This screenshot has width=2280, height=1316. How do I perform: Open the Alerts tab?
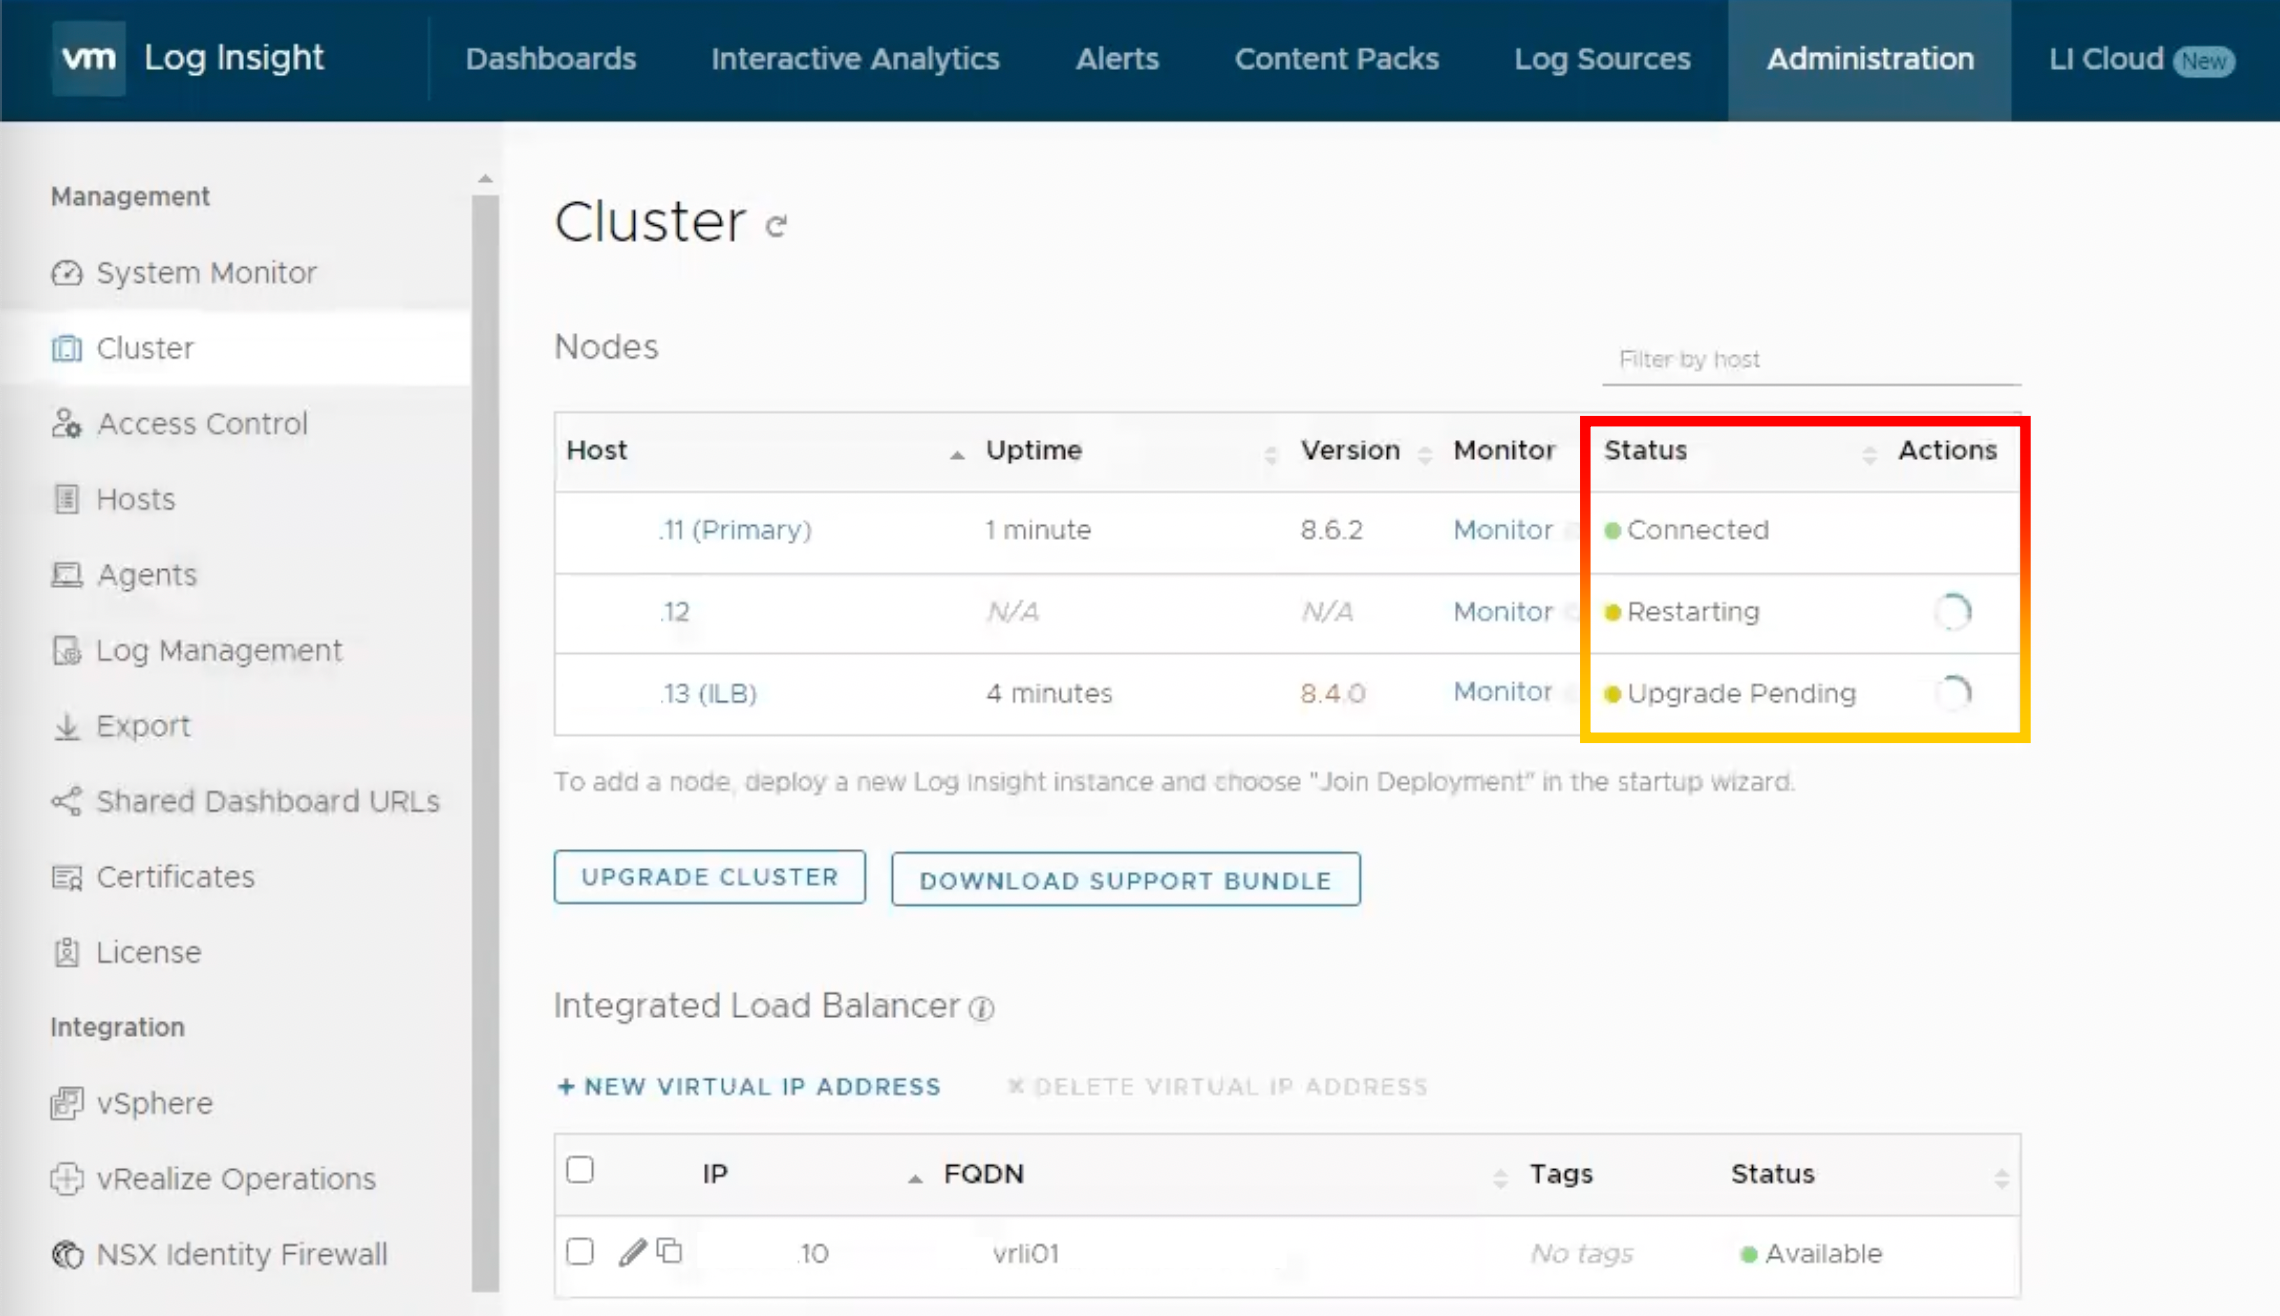click(1117, 59)
